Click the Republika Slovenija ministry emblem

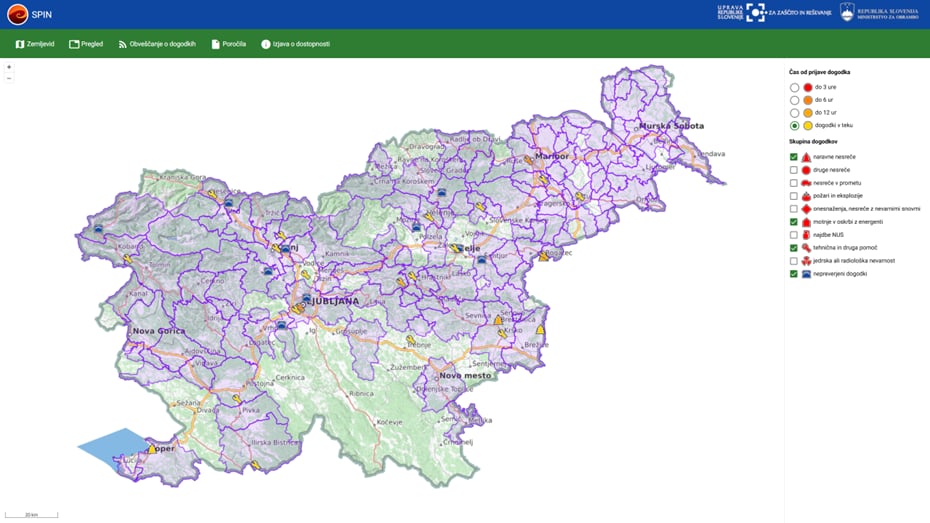(x=847, y=12)
